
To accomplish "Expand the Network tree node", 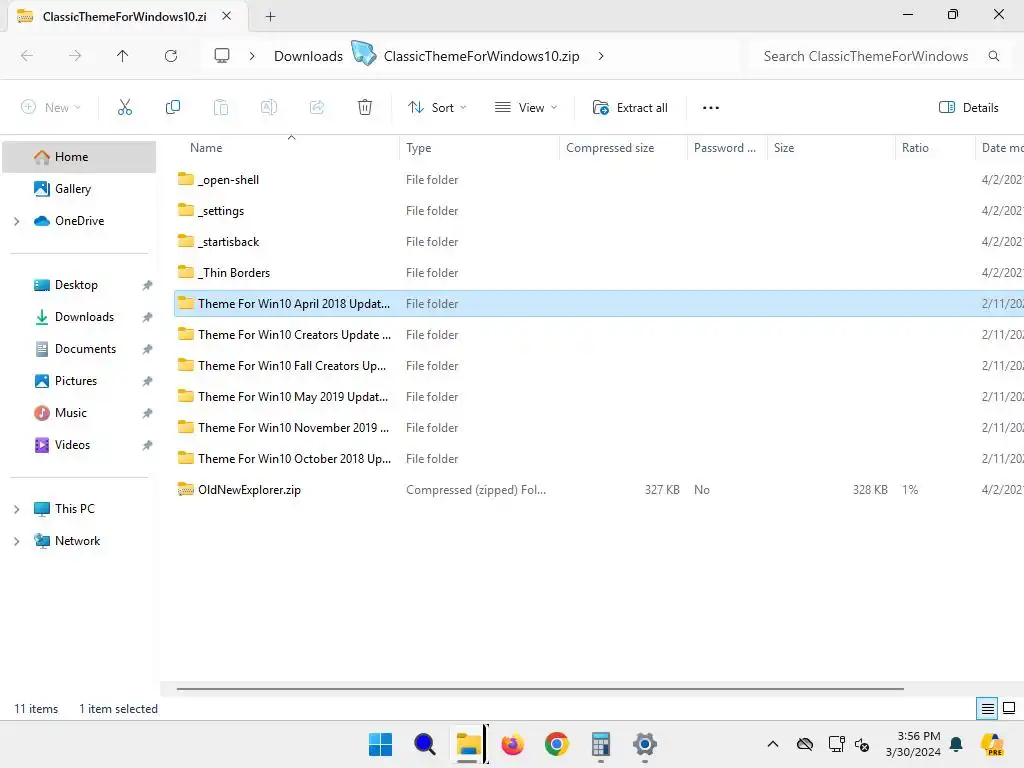I will pyautogui.click(x=17, y=541).
